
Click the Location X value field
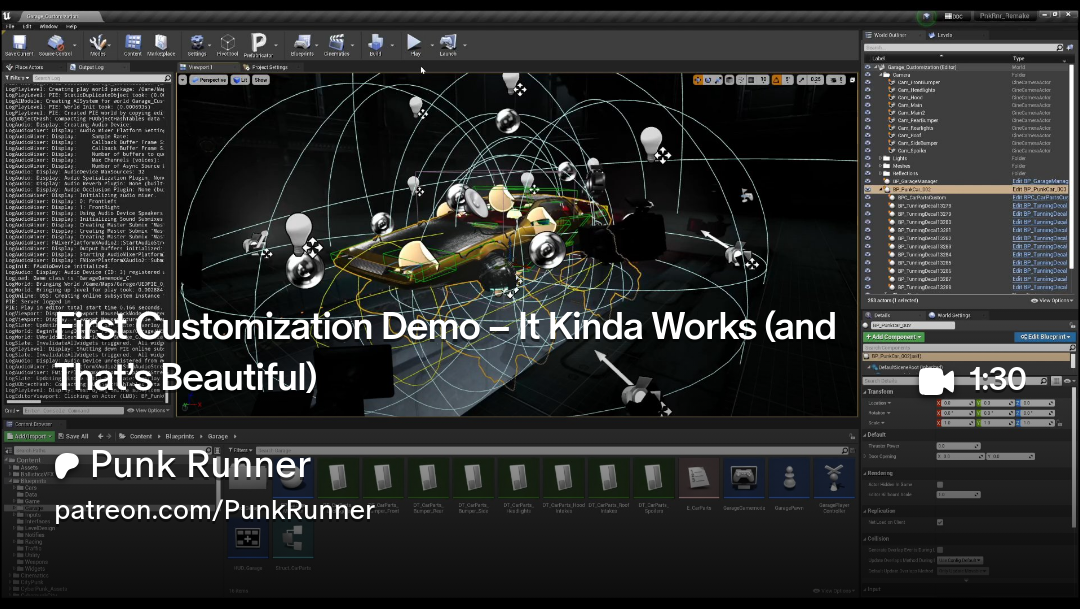[x=956, y=403]
